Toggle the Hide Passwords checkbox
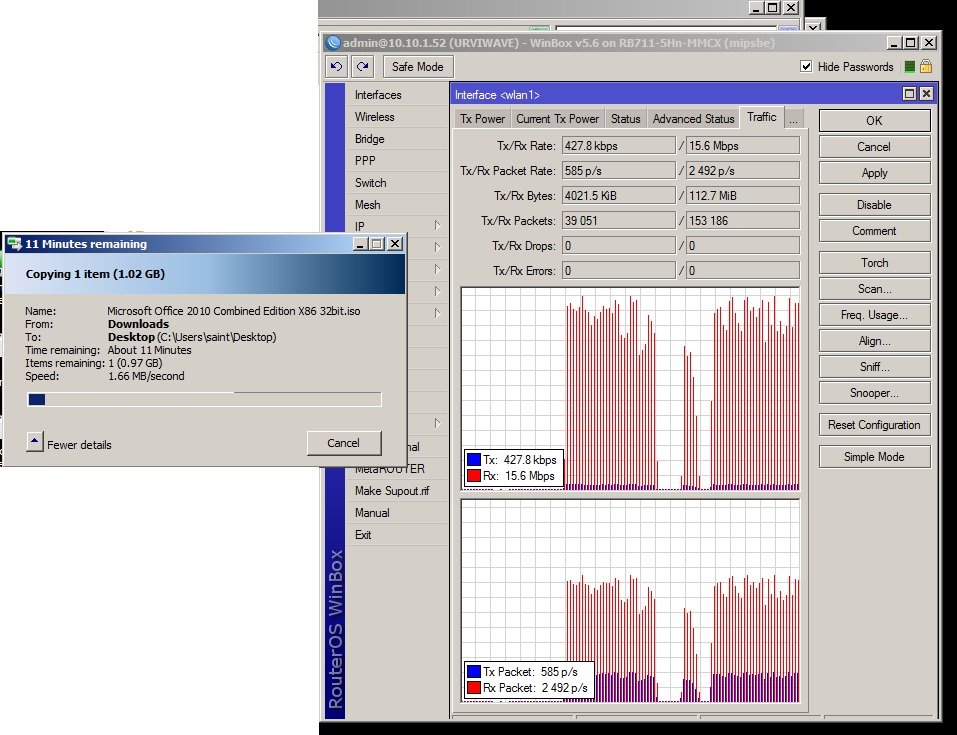This screenshot has height=735, width=957. coord(807,67)
